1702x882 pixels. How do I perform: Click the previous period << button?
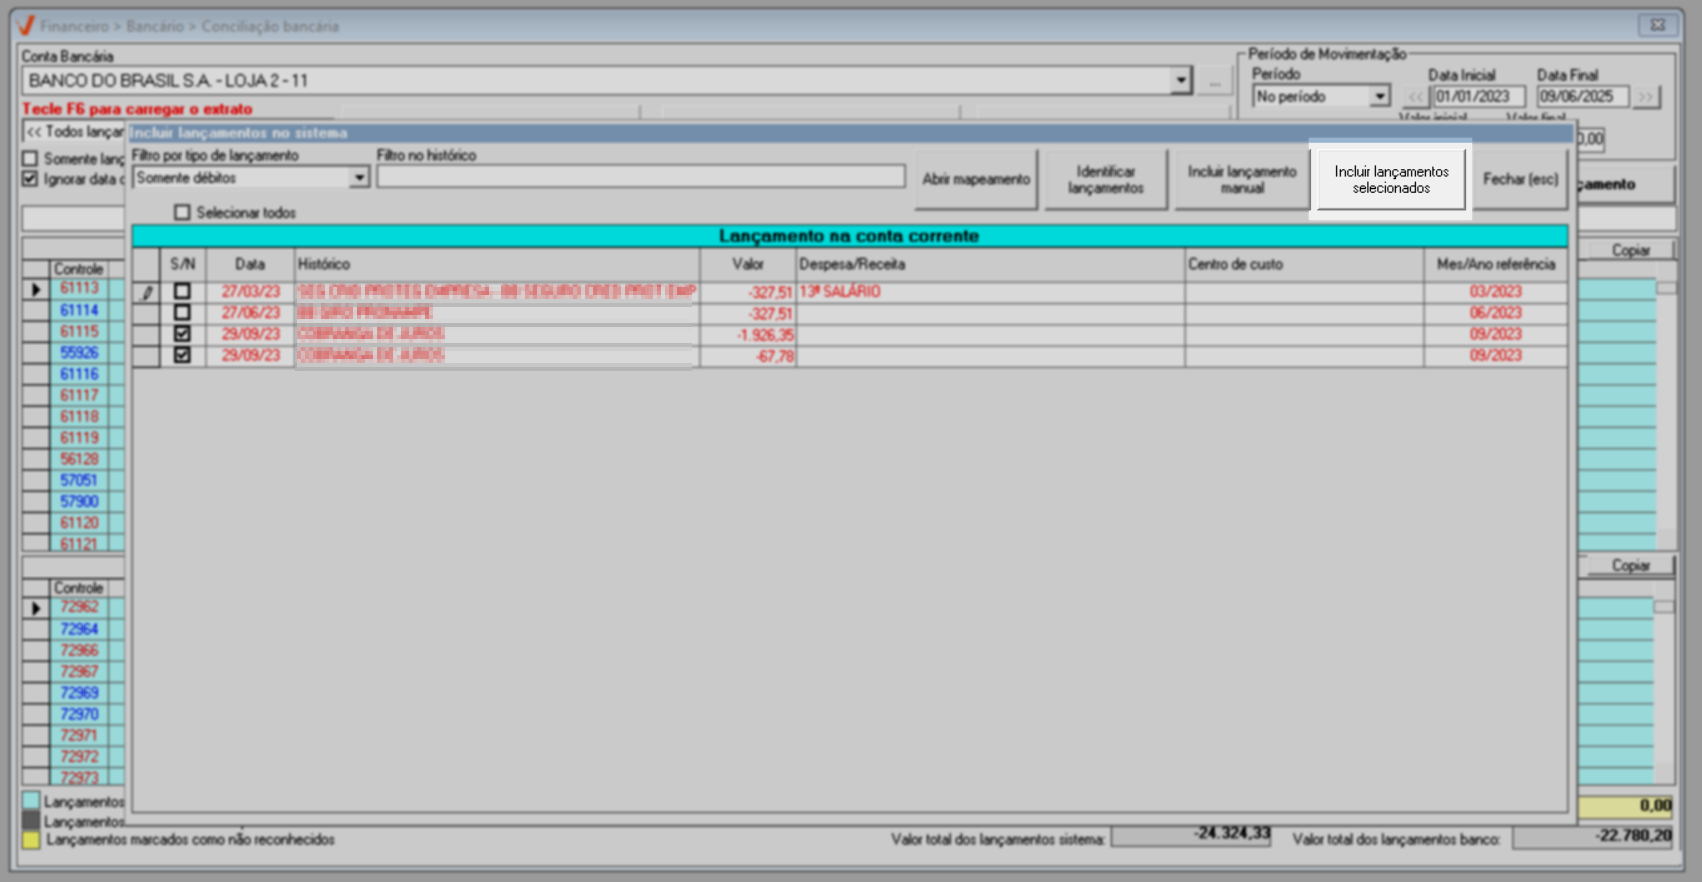[x=1415, y=97]
